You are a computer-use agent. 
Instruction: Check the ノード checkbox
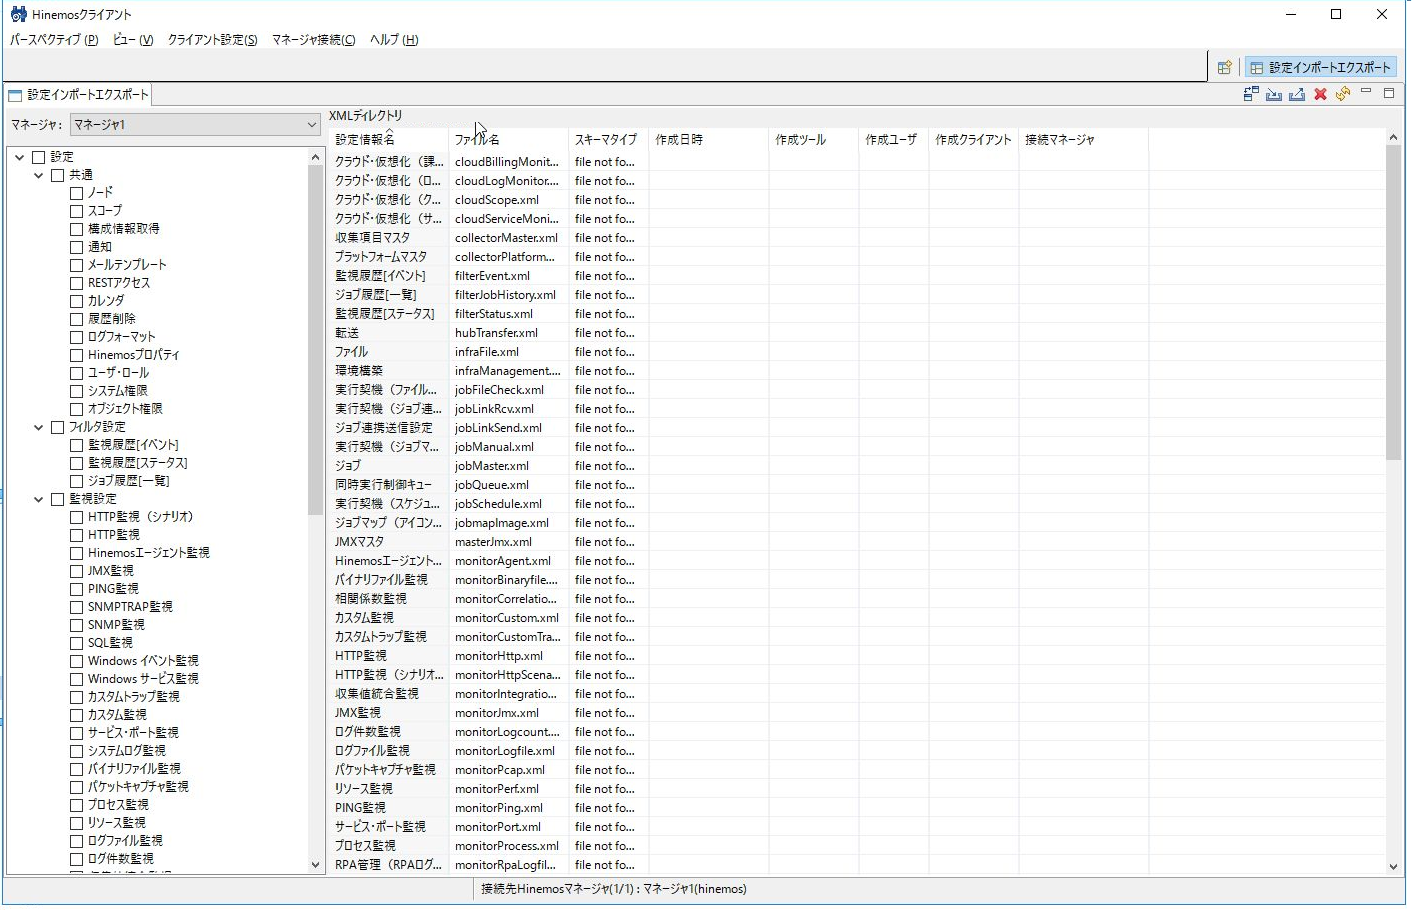click(x=76, y=193)
